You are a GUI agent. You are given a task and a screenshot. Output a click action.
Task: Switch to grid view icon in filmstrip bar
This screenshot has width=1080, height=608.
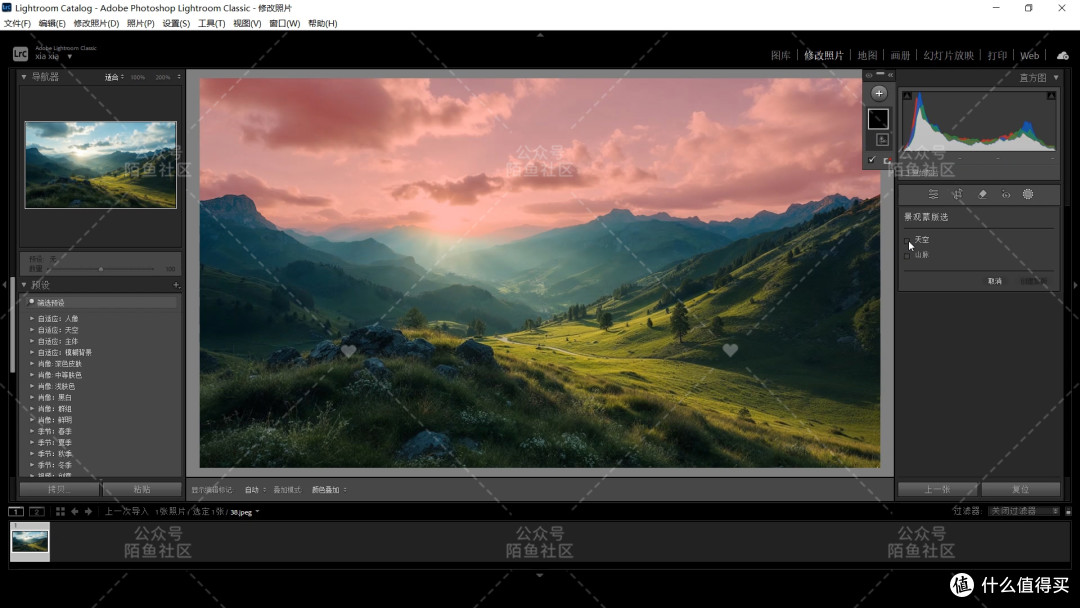60,512
